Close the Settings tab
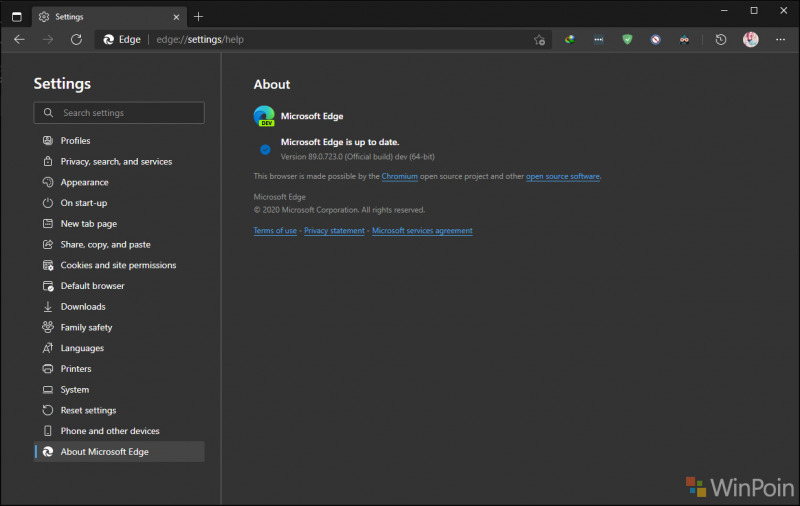Image resolution: width=800 pixels, height=506 pixels. [x=176, y=17]
